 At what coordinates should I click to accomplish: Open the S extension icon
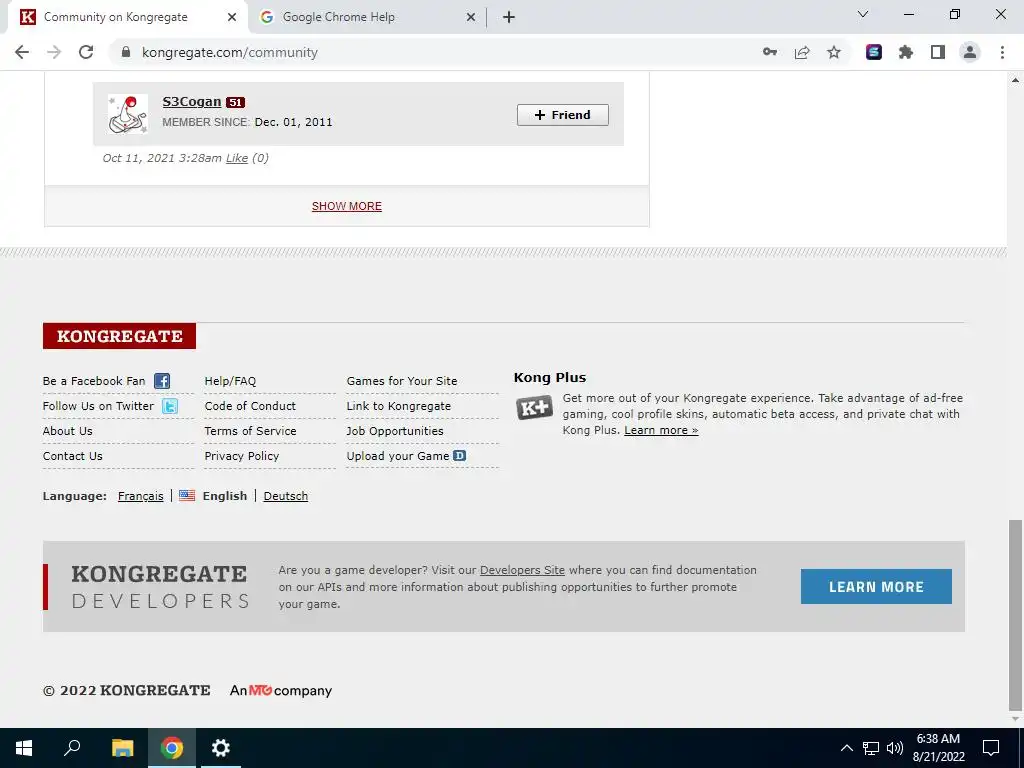pos(874,52)
